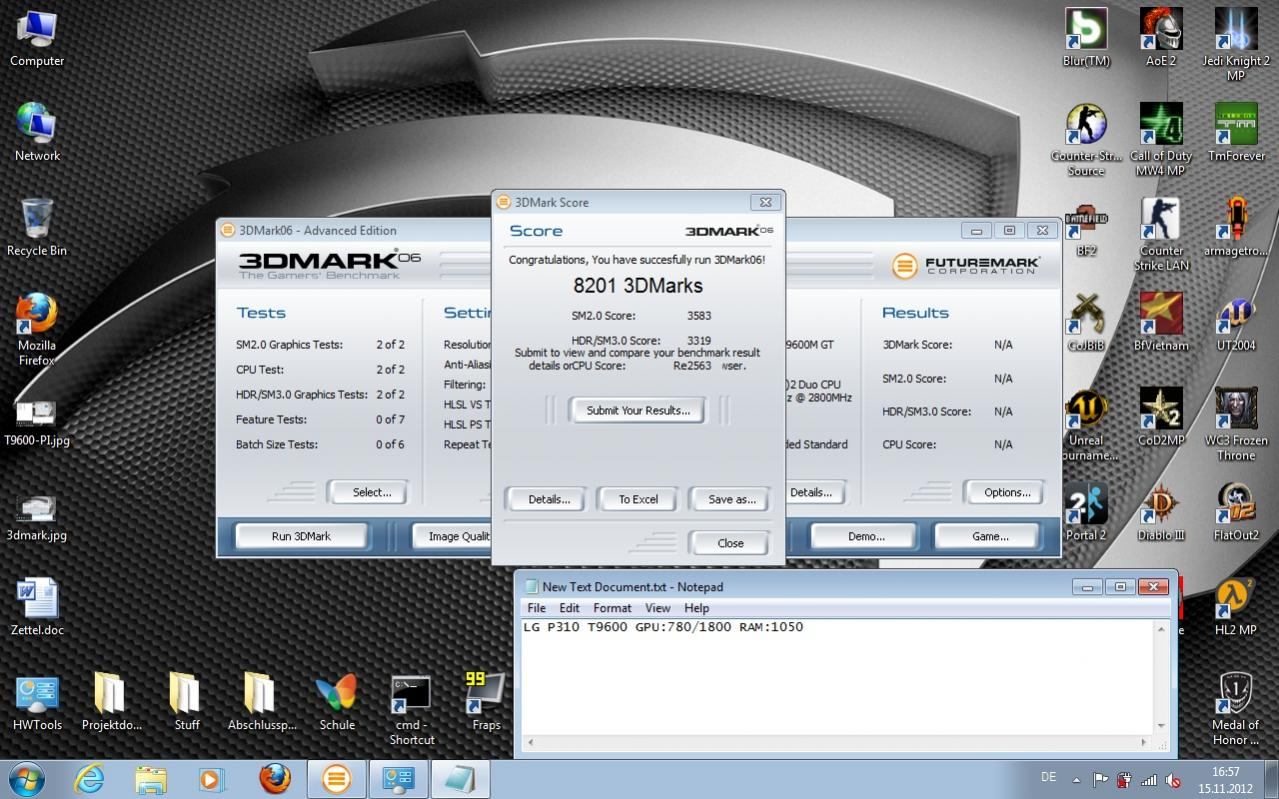
Task: Open the Schule desktop icon
Action: click(337, 702)
